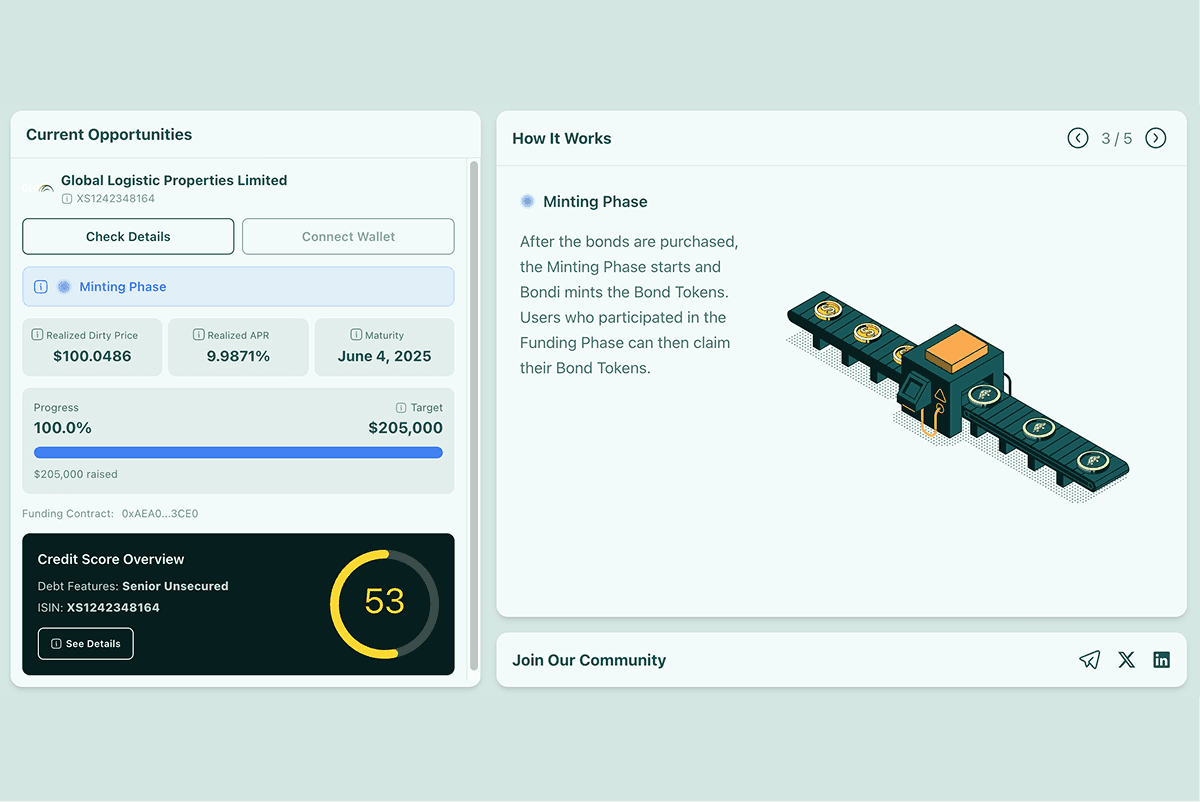
Task: Click the $205,000 target amount
Action: [405, 428]
